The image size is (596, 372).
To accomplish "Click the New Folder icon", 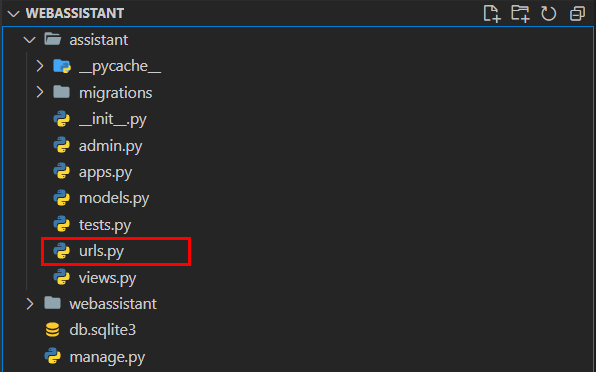I will (x=520, y=14).
